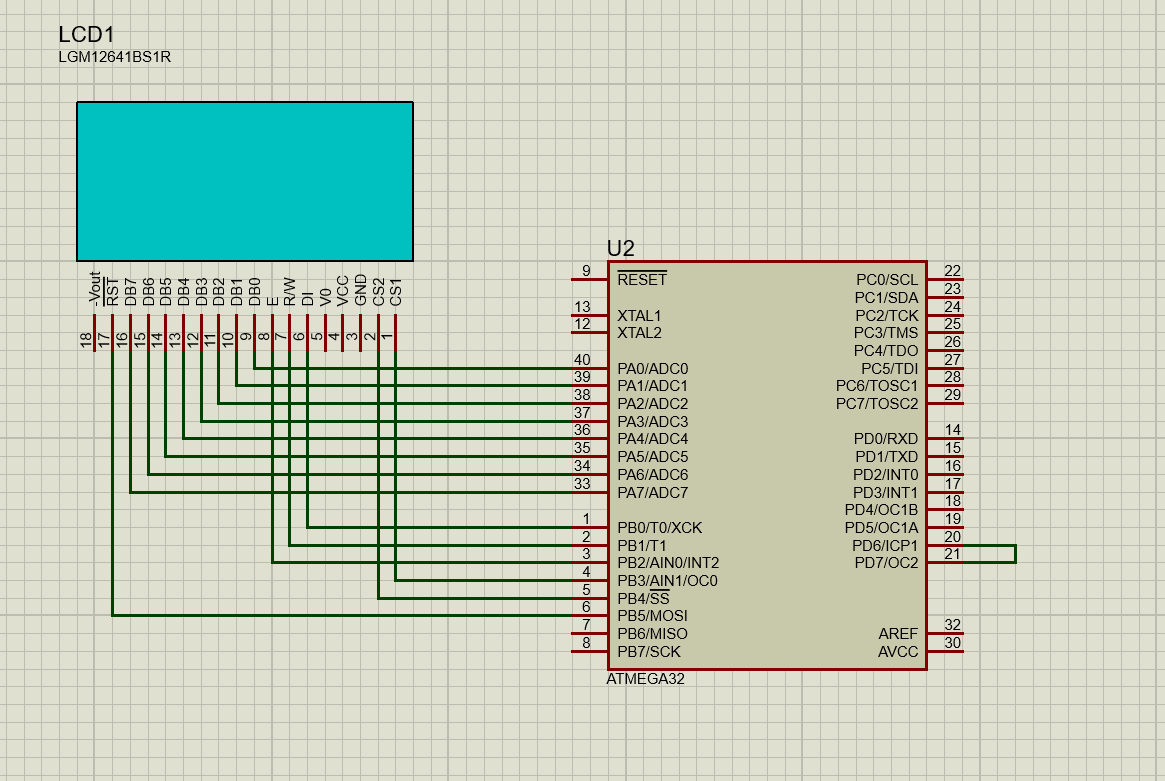Select the PD7/OC2 pin label
Screen dimensions: 1165x781
pyautogui.click(x=886, y=563)
